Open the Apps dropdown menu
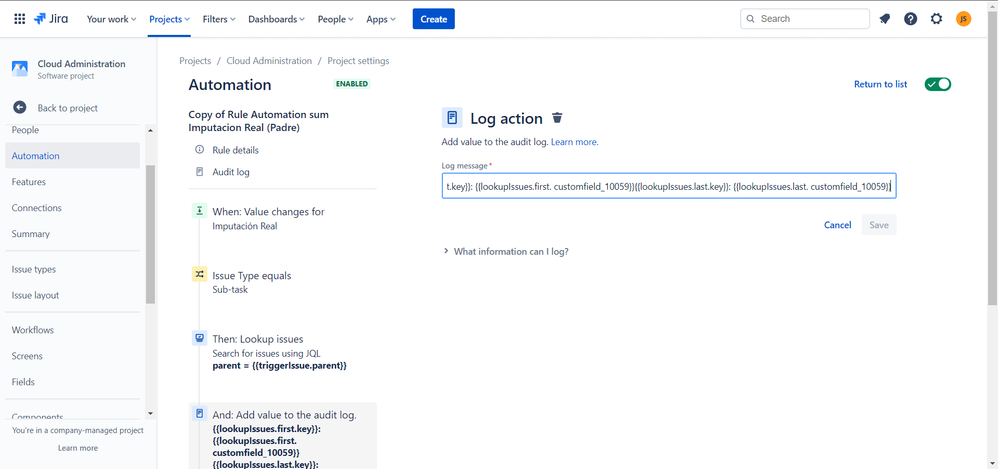The image size is (998, 469). [x=381, y=19]
